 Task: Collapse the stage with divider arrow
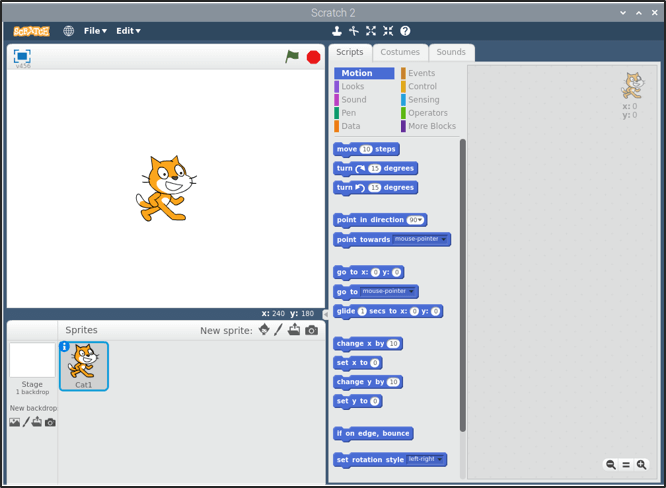coord(325,314)
